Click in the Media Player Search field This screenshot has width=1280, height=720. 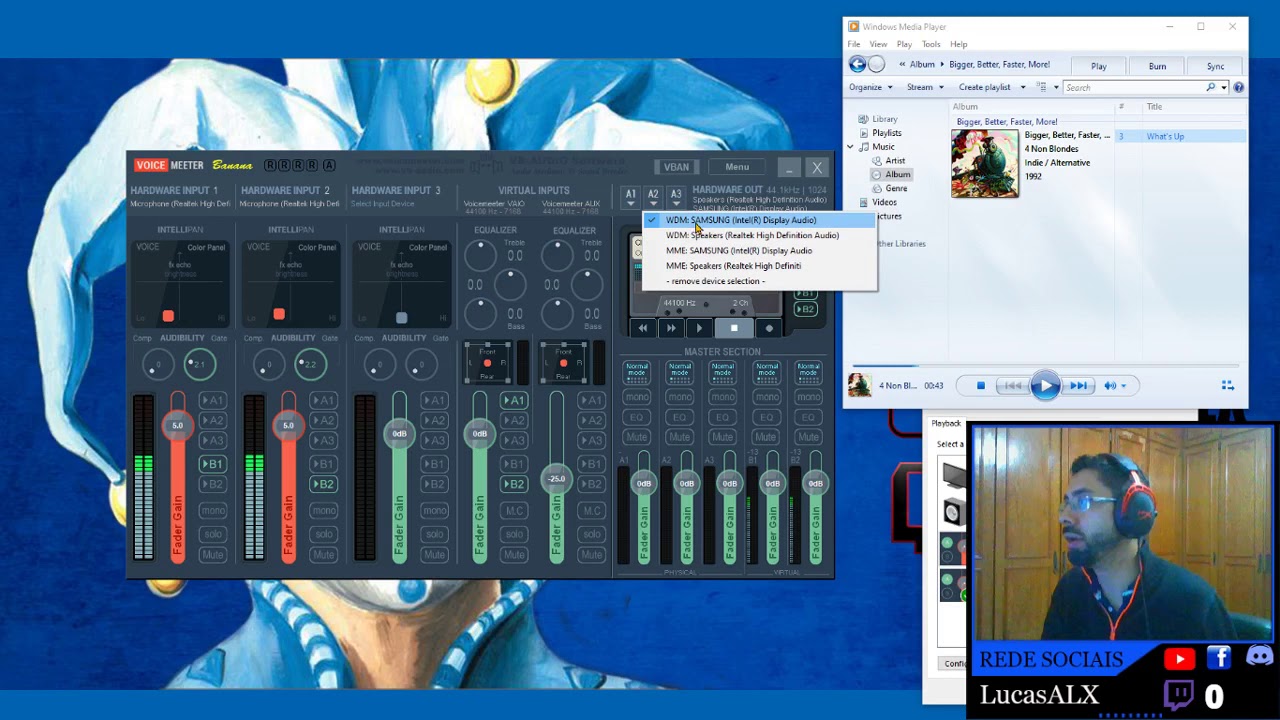(x=1133, y=87)
